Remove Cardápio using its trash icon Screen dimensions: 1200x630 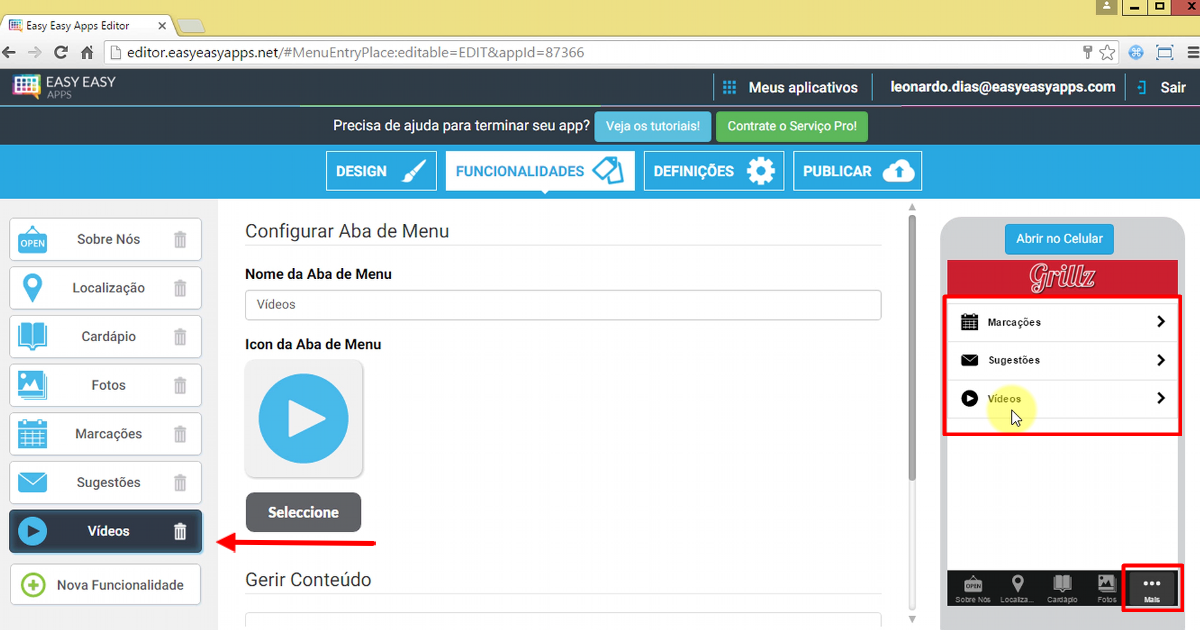point(180,337)
